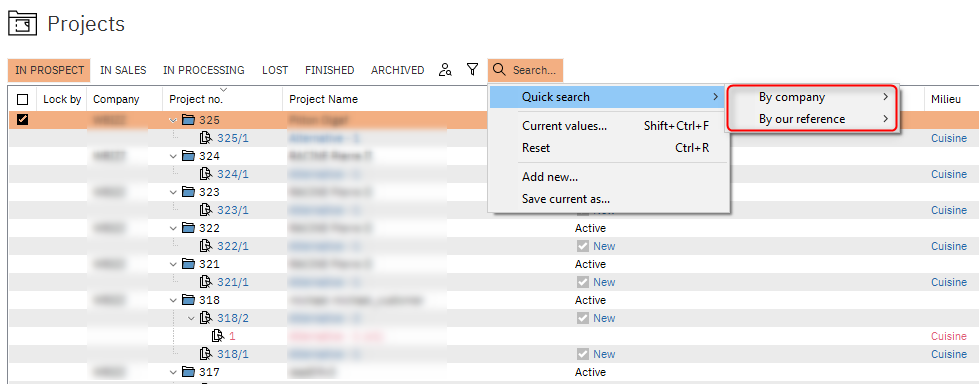Switch to the IN SALES tab
This screenshot has width=979, height=384.
tap(123, 70)
